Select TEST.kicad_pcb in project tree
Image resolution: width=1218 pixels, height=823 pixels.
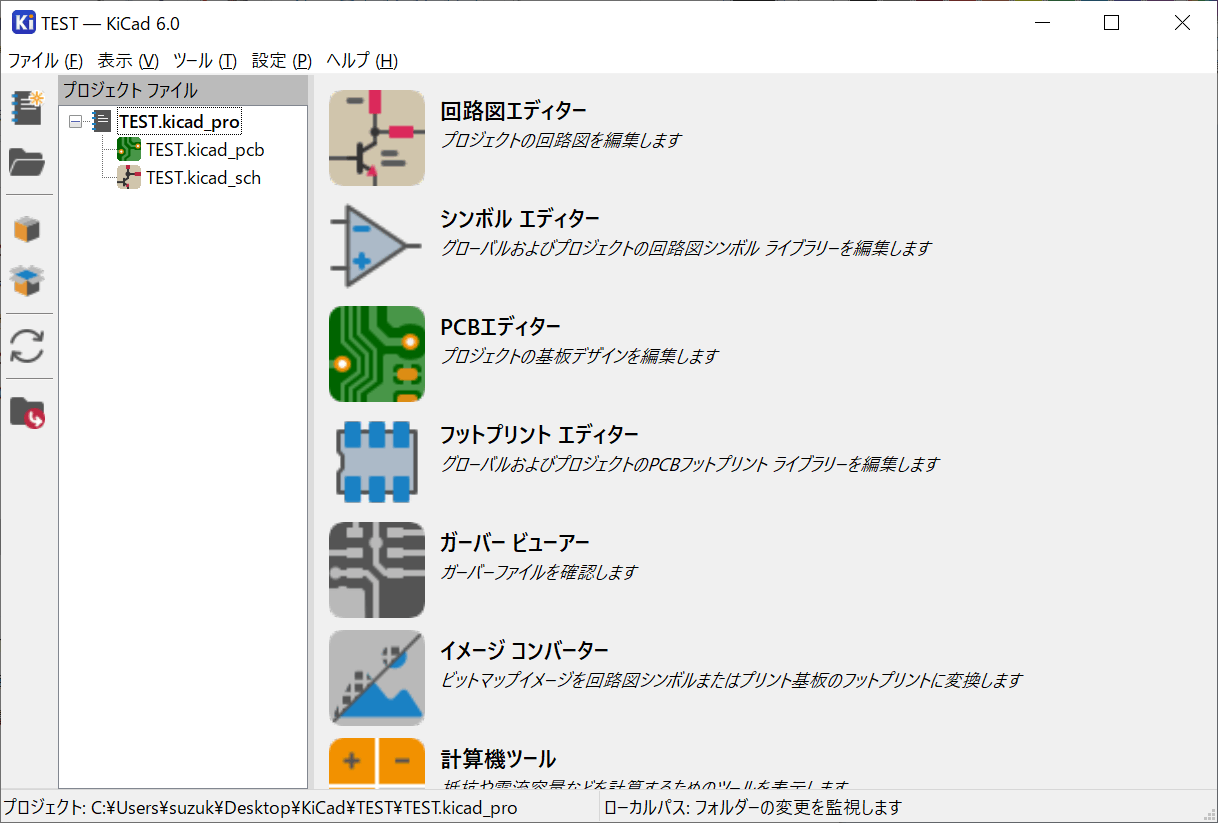(x=205, y=150)
